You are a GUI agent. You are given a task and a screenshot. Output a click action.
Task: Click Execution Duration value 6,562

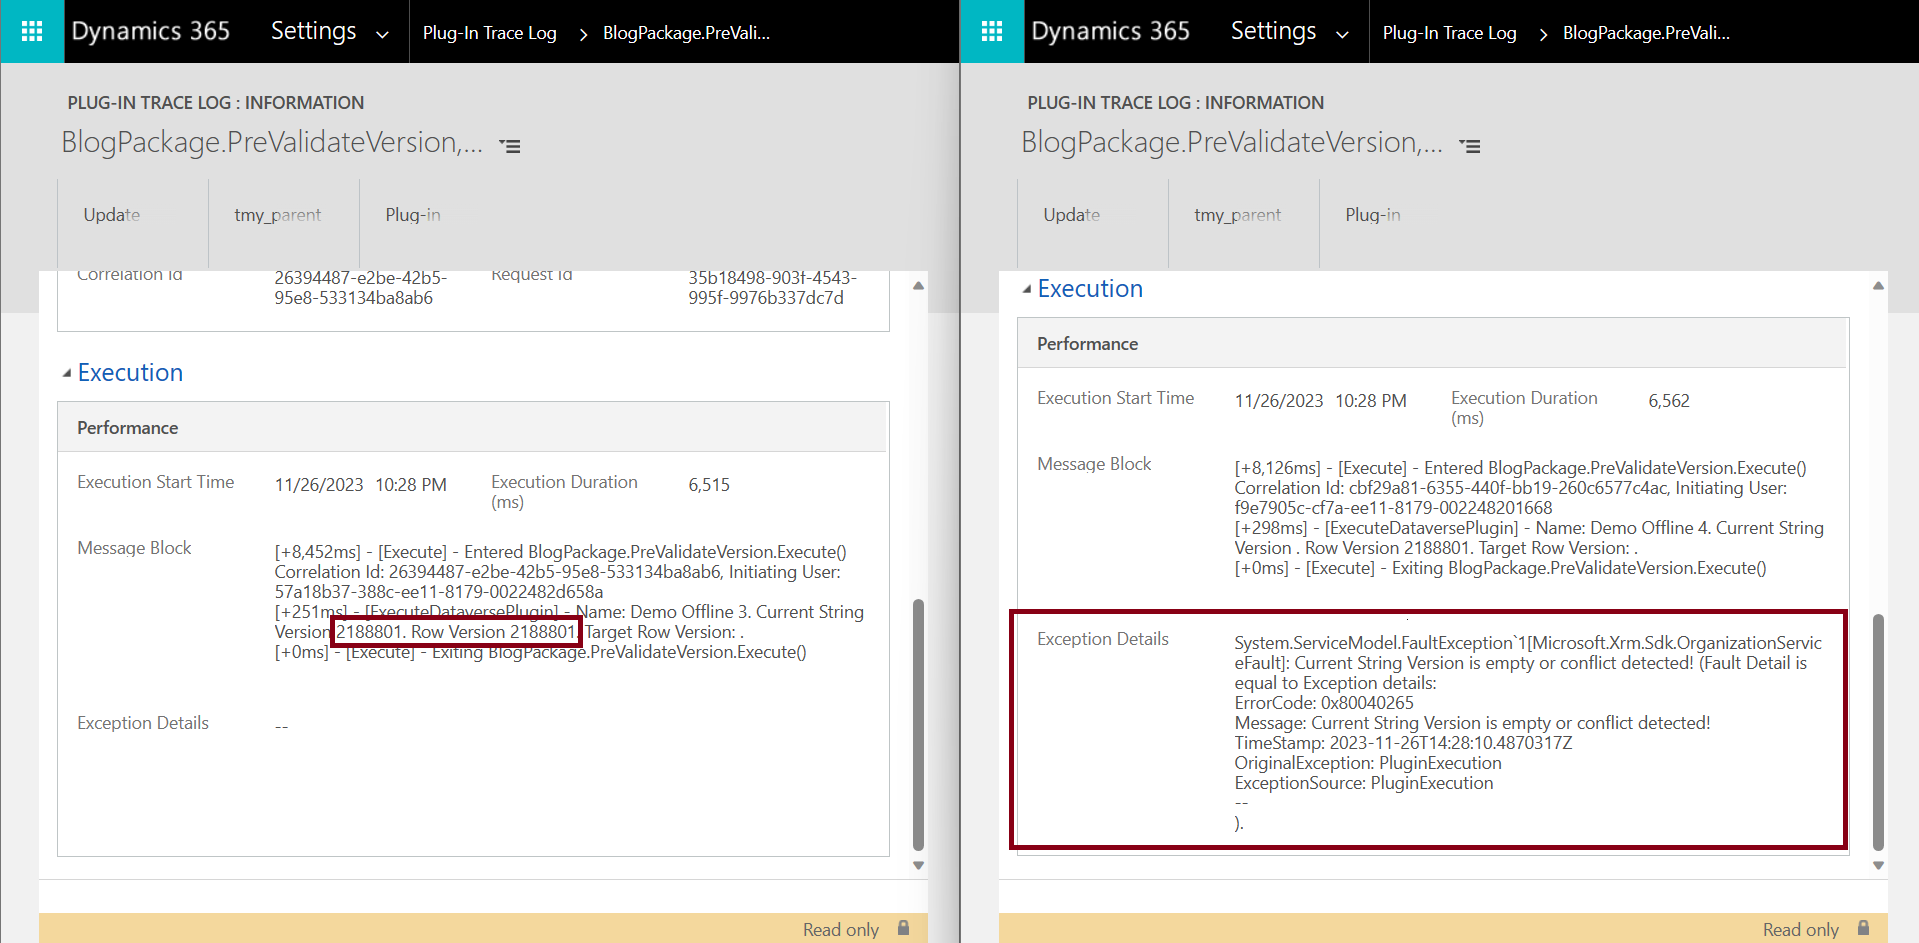click(1669, 401)
